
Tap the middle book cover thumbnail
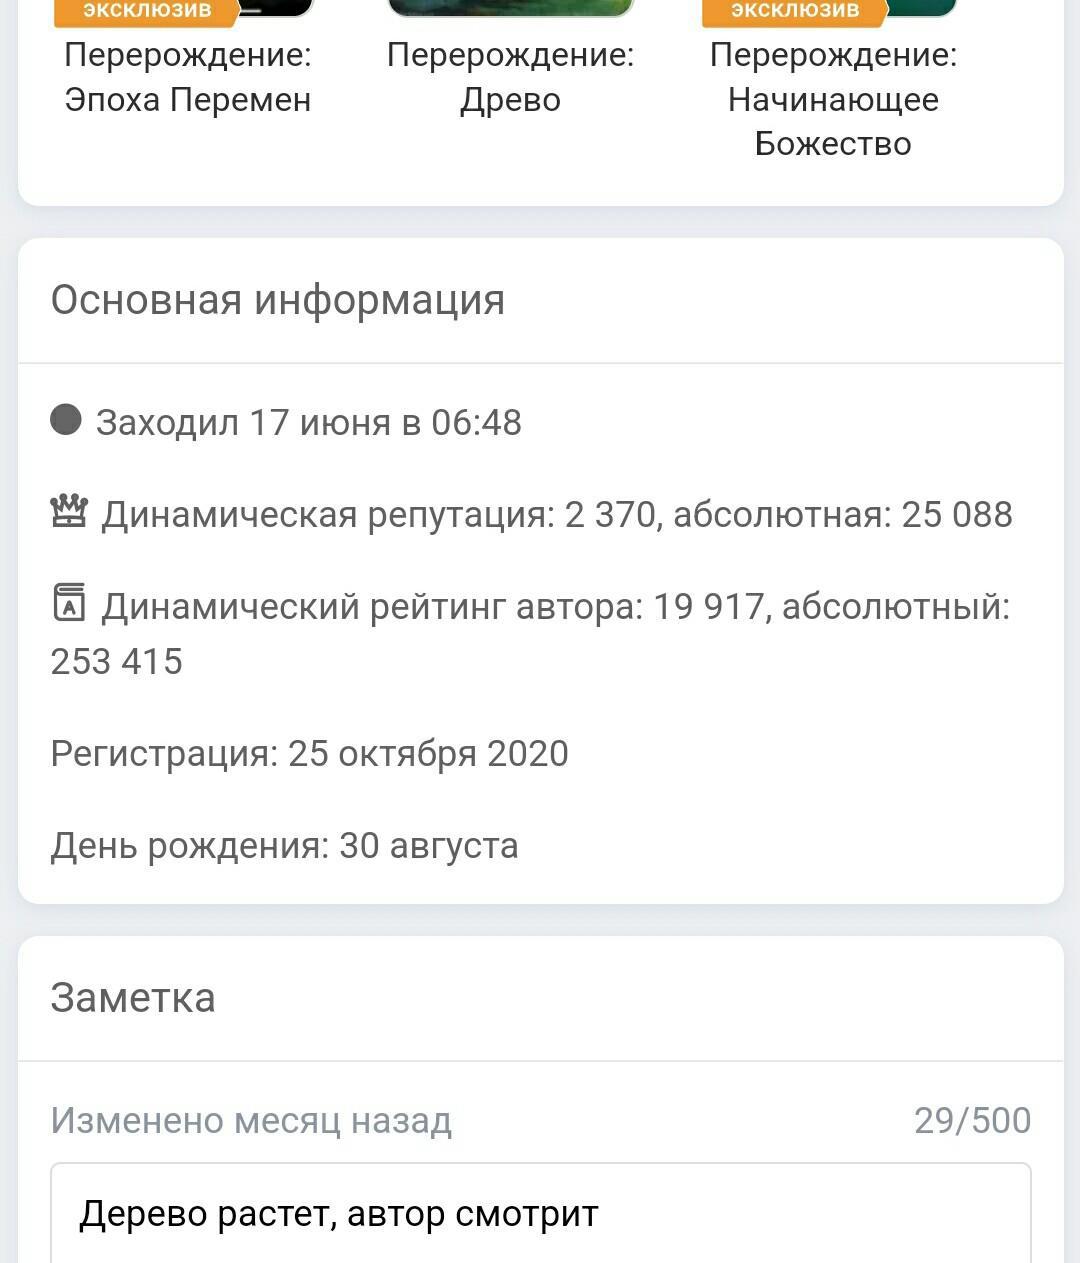pos(510,7)
